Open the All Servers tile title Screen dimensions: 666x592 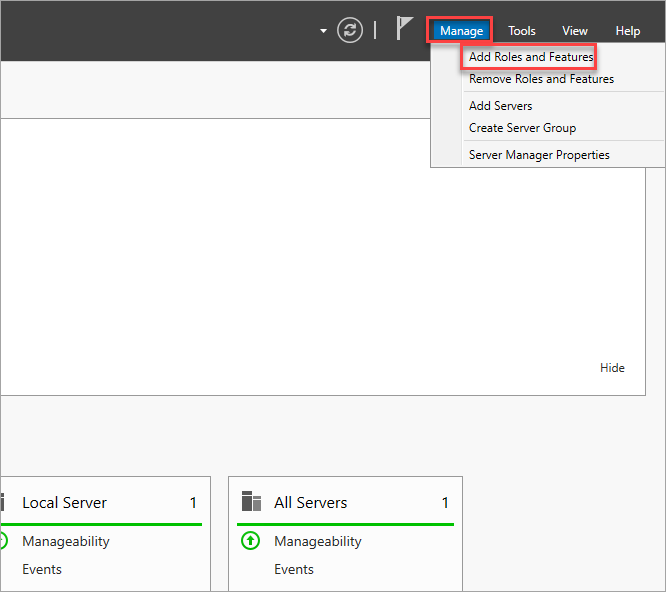310,502
